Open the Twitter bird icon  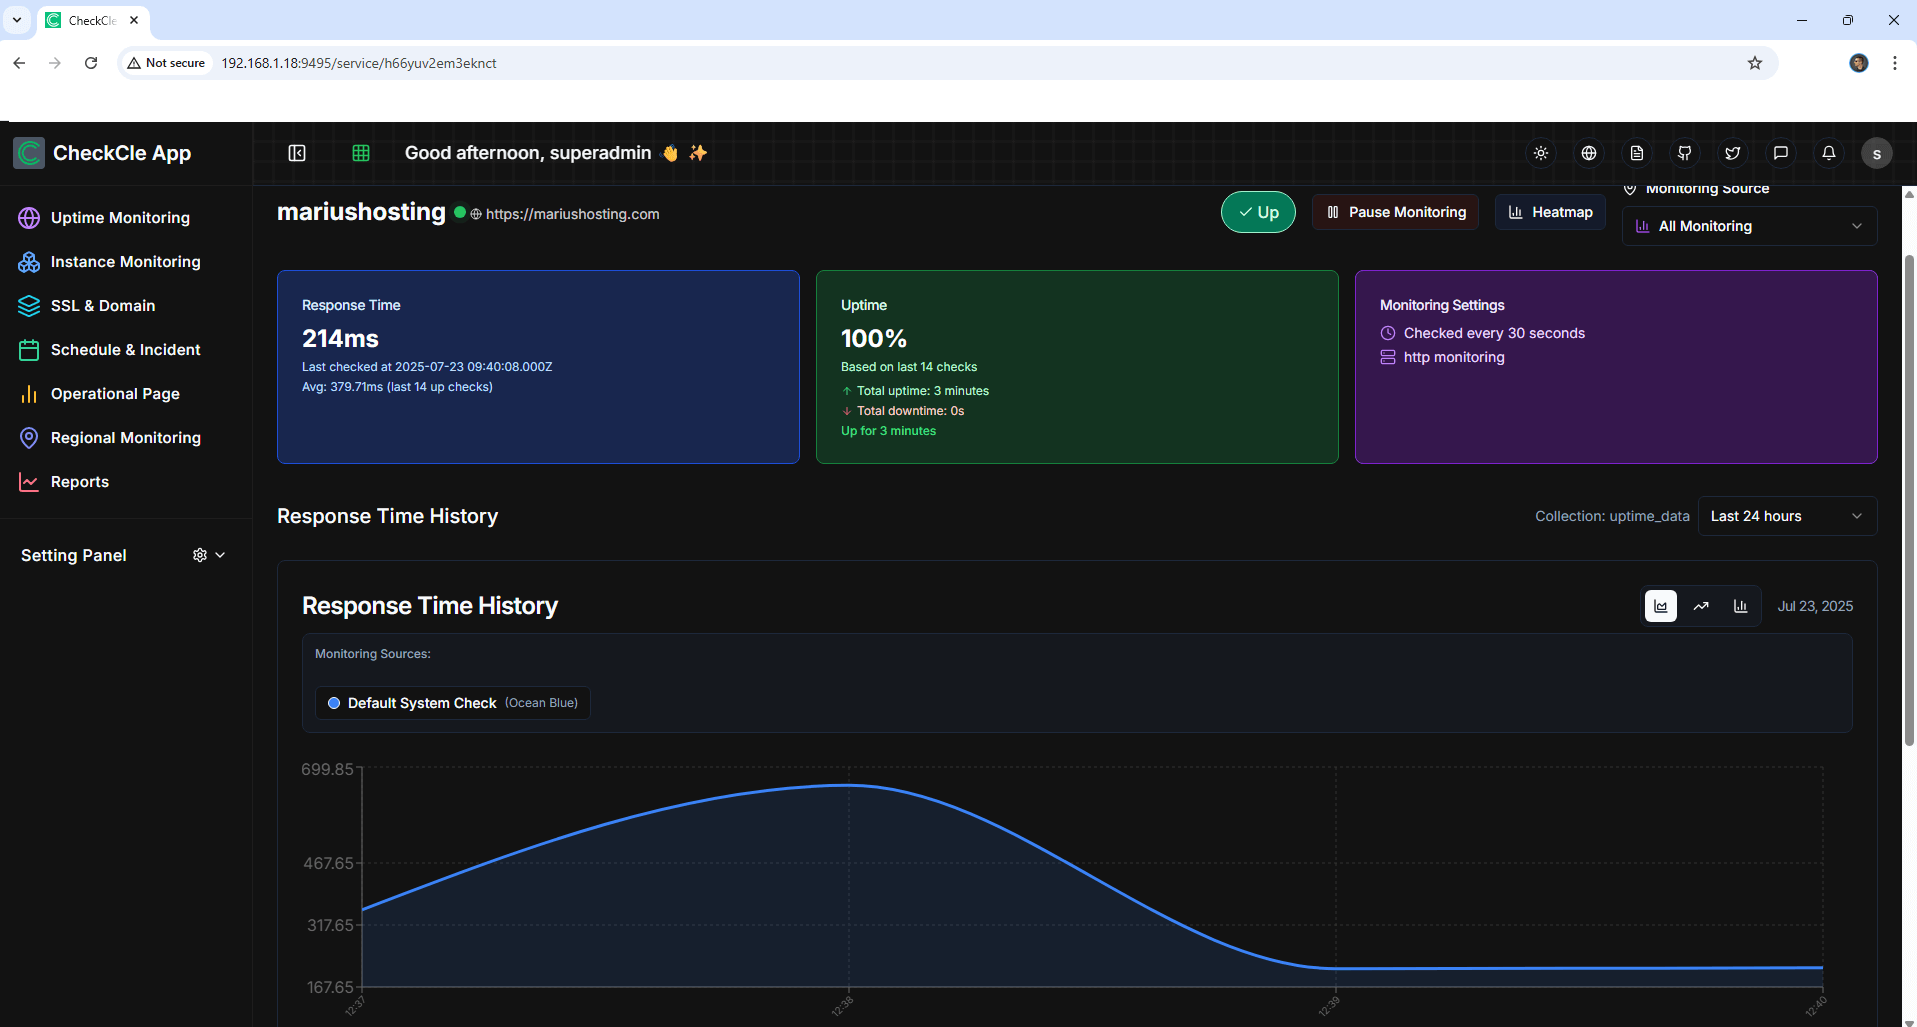click(1733, 153)
